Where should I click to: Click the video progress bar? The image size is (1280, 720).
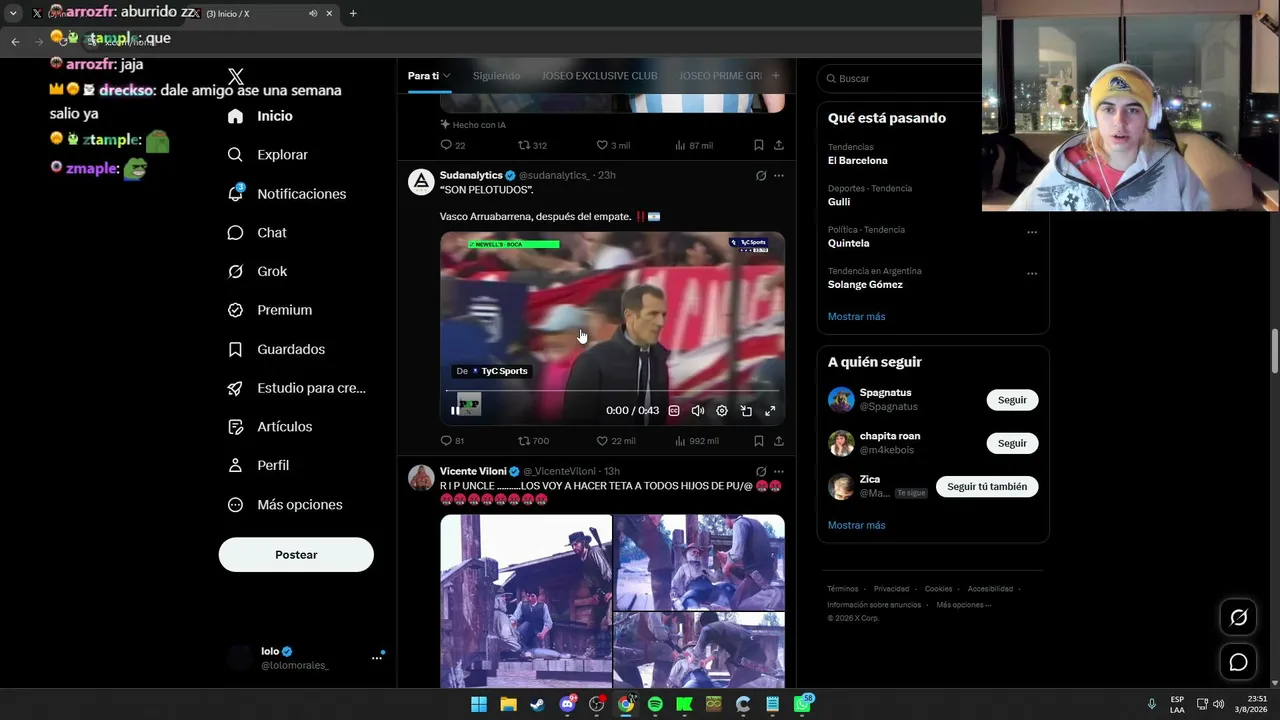612,391
